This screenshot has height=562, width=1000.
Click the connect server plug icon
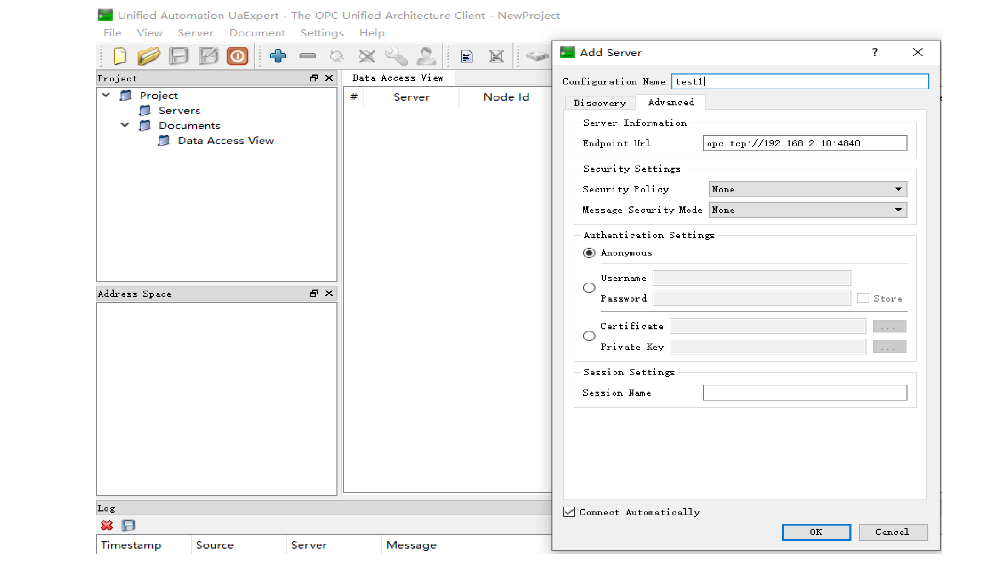pos(337,56)
